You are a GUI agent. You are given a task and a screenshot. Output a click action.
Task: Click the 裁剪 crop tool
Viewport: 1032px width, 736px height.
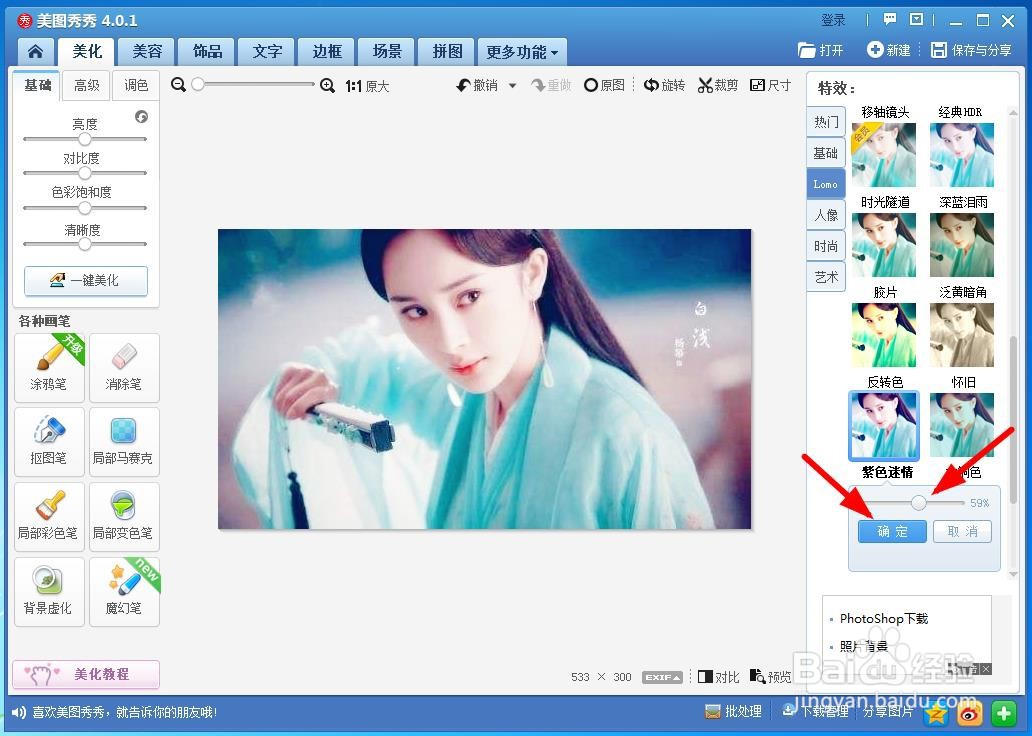(x=718, y=86)
